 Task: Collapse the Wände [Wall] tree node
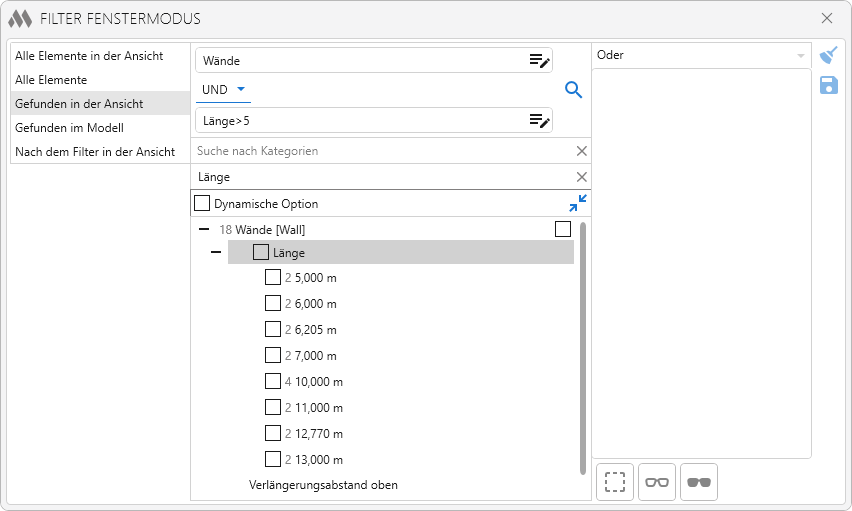click(x=204, y=230)
